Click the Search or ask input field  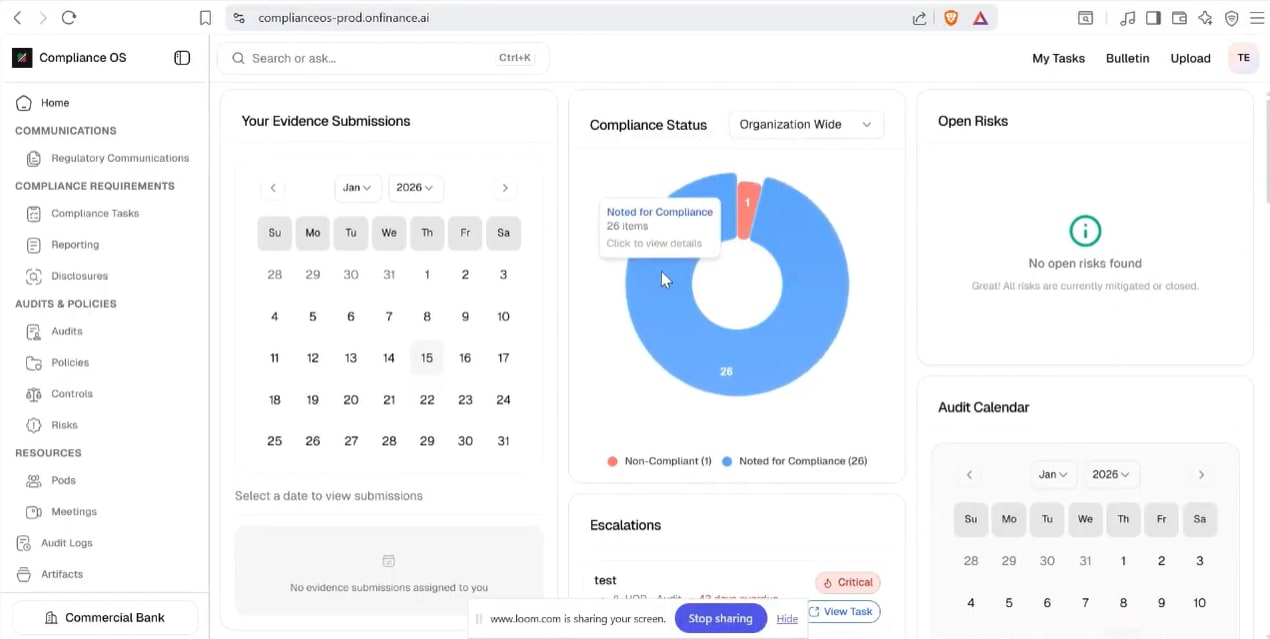pyautogui.click(x=370, y=58)
